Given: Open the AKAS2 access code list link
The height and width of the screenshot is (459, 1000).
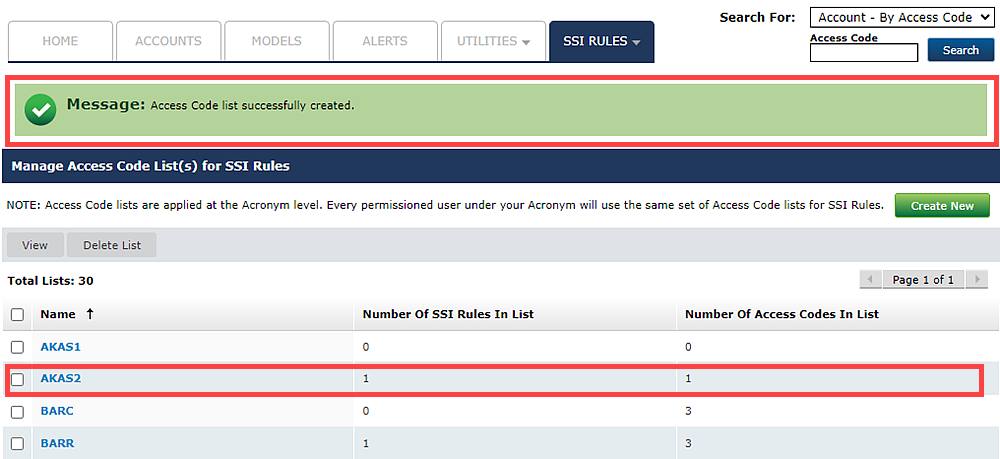Looking at the screenshot, I should pyautogui.click(x=60, y=379).
